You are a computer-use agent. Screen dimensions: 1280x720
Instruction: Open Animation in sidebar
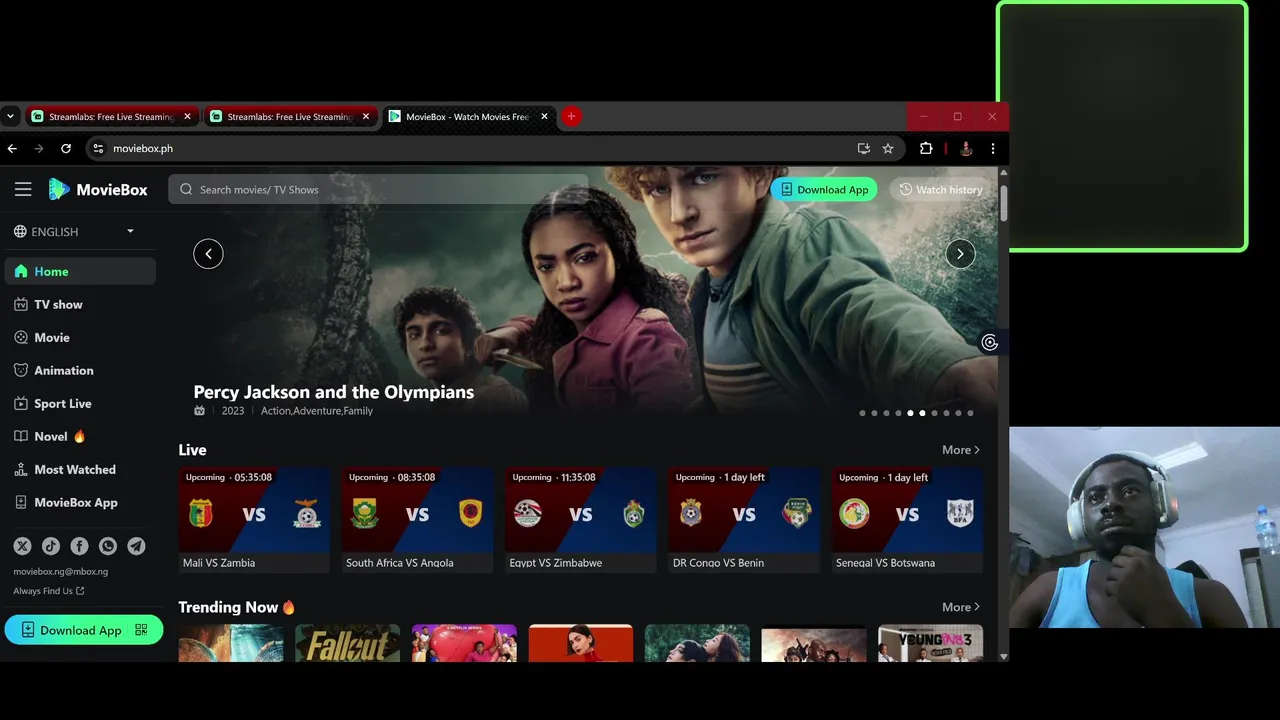point(80,370)
